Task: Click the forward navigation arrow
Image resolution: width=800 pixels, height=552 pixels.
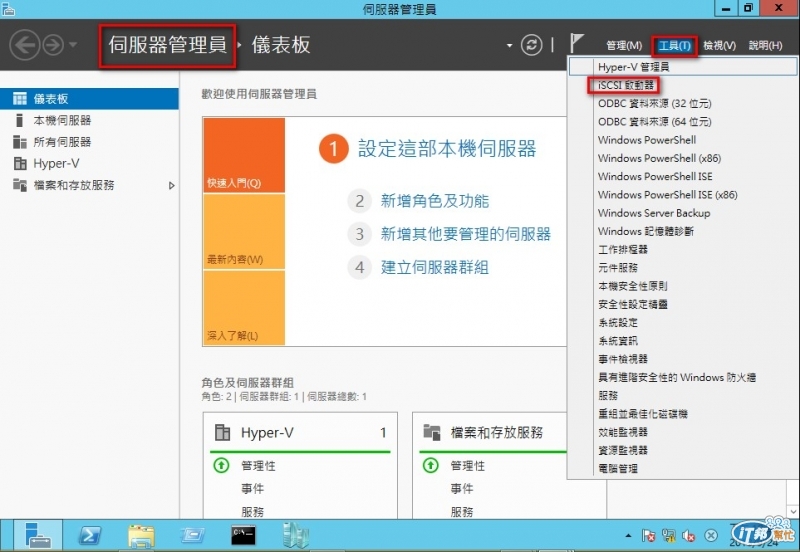Action: point(53,45)
